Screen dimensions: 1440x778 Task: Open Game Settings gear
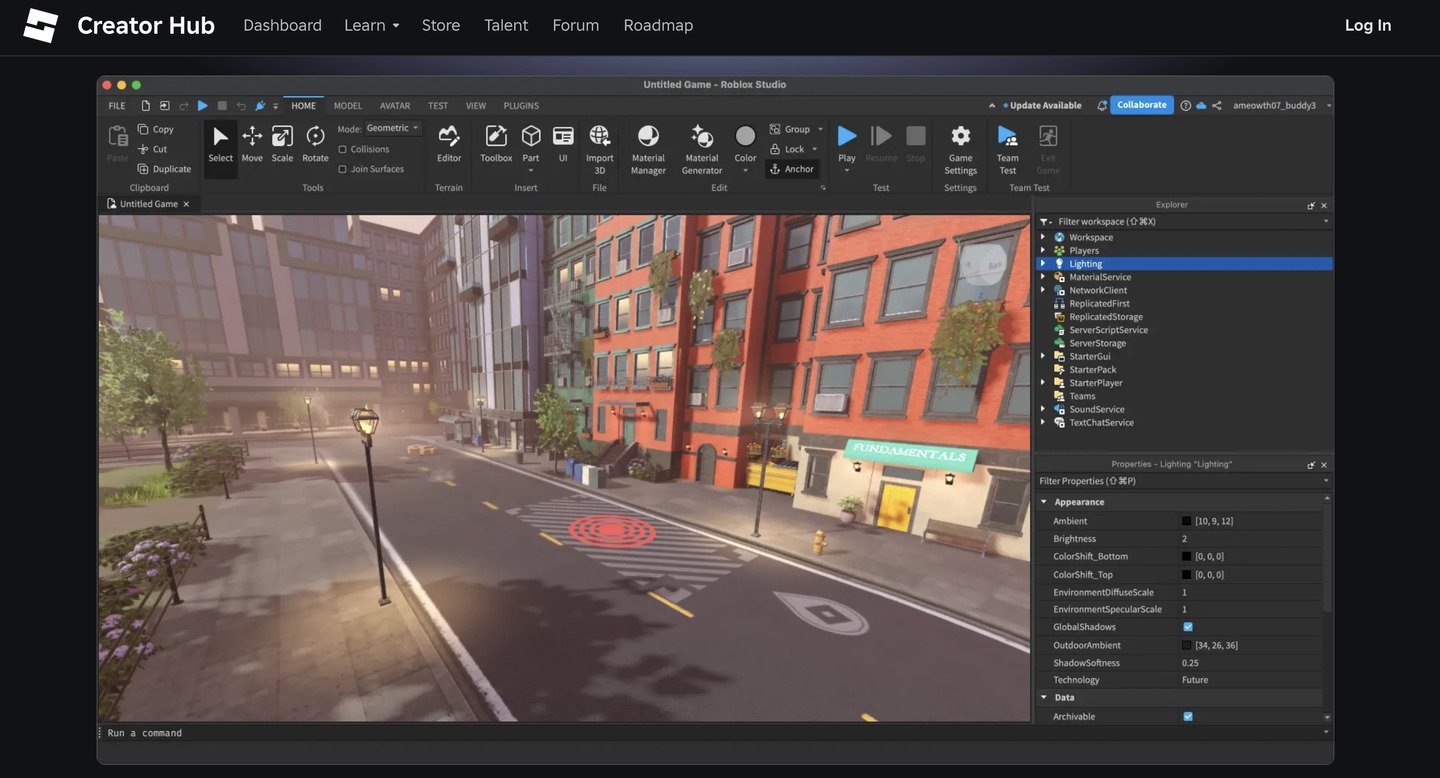click(x=961, y=149)
